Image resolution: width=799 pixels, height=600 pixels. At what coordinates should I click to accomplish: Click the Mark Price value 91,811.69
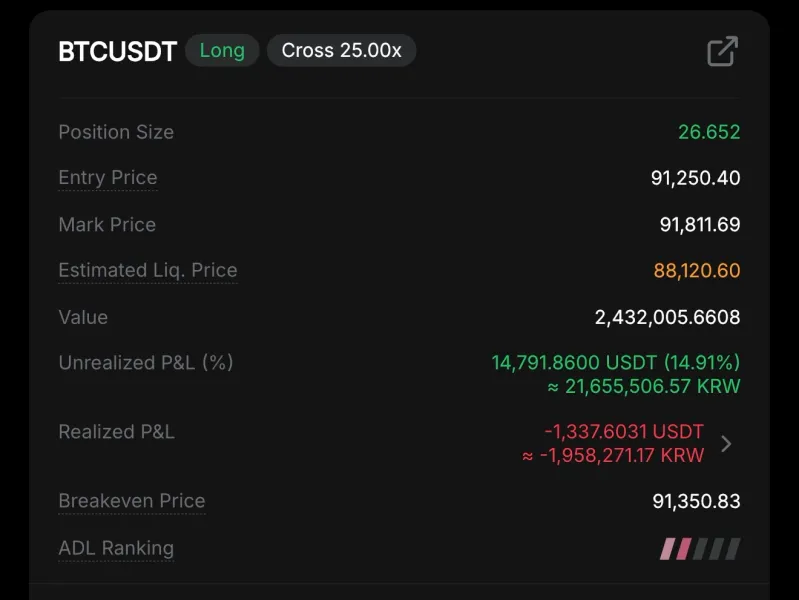pyautogui.click(x=699, y=225)
